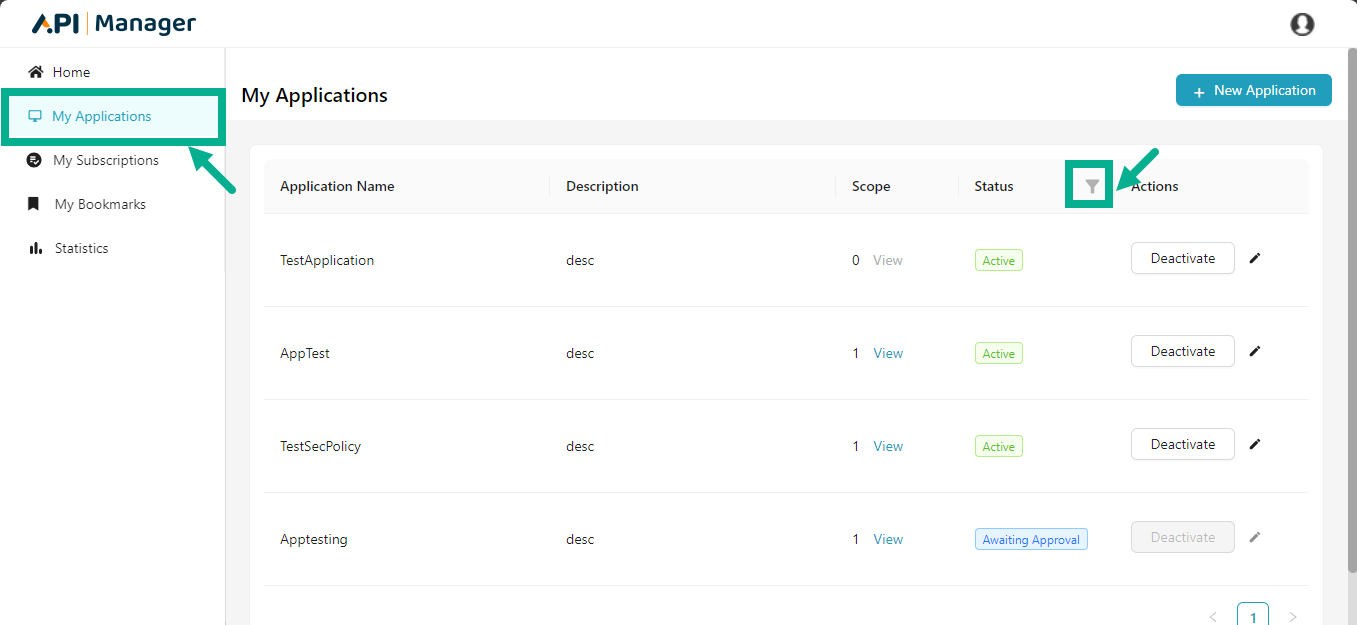Click the Home house icon in sidebar
The width and height of the screenshot is (1357, 625).
coord(36,72)
